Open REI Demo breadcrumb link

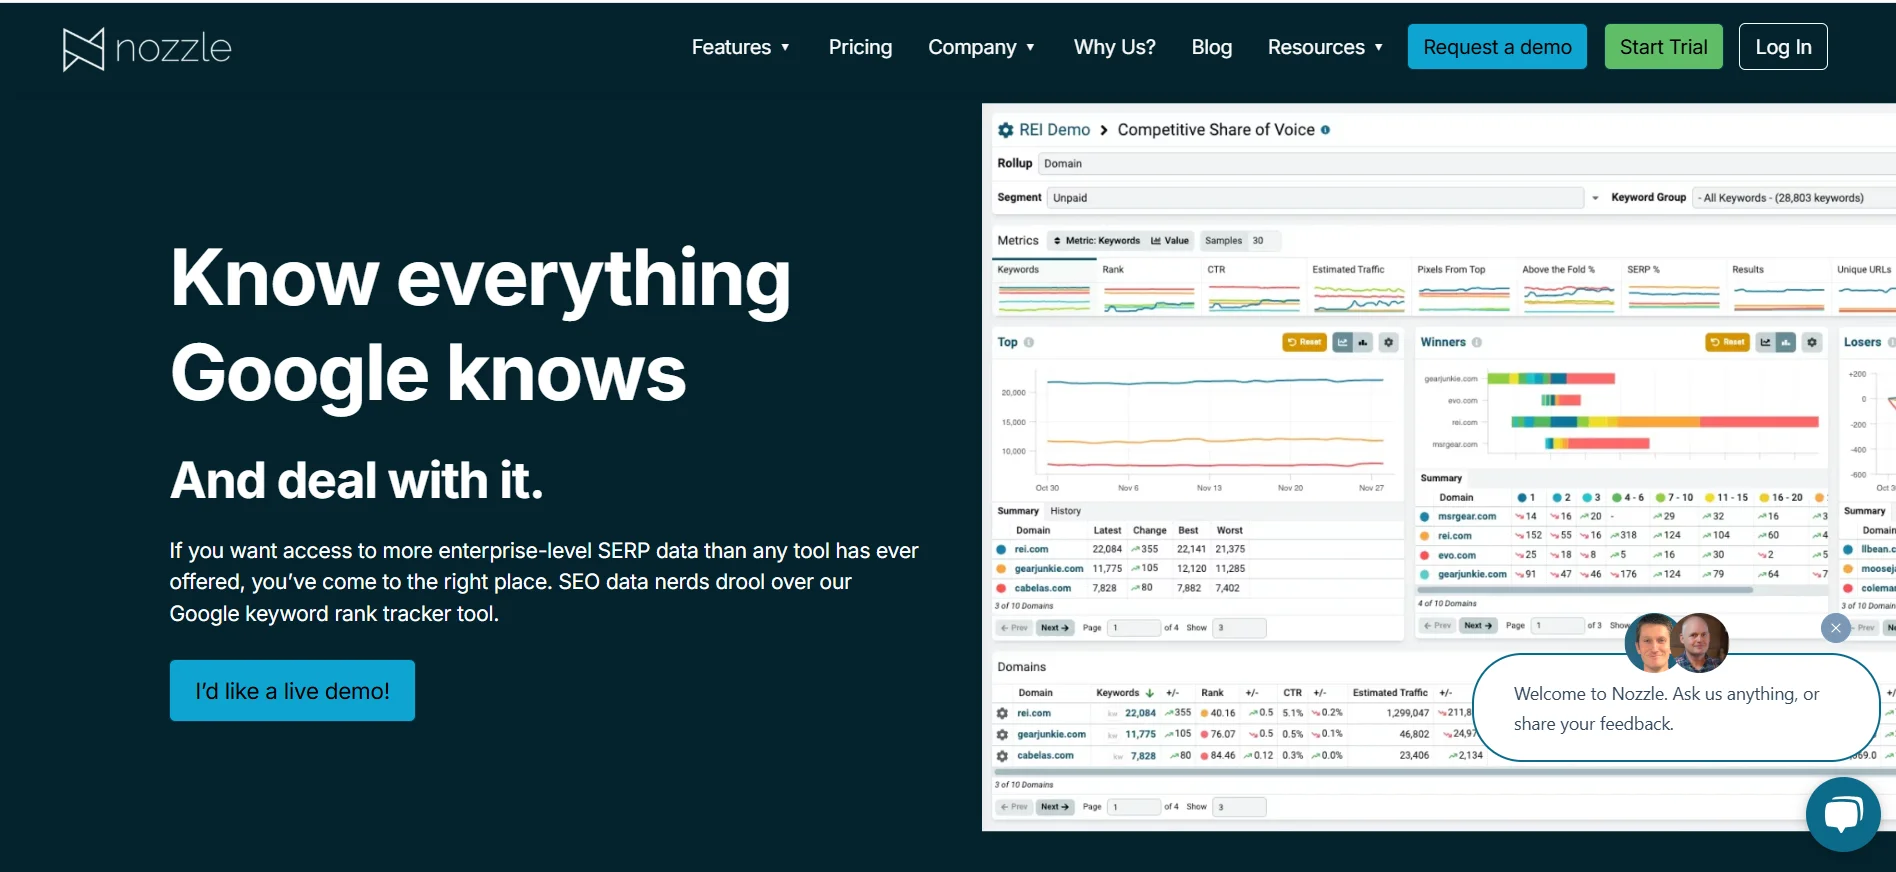(x=1054, y=130)
